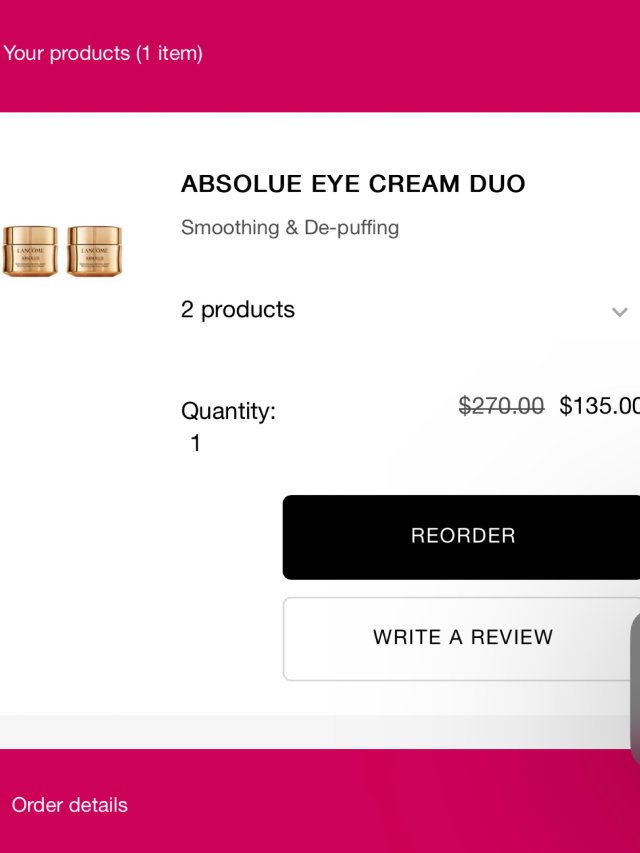This screenshot has width=640, height=853.
Task: Expand the 2 products chevron arrow
Action: [619, 312]
